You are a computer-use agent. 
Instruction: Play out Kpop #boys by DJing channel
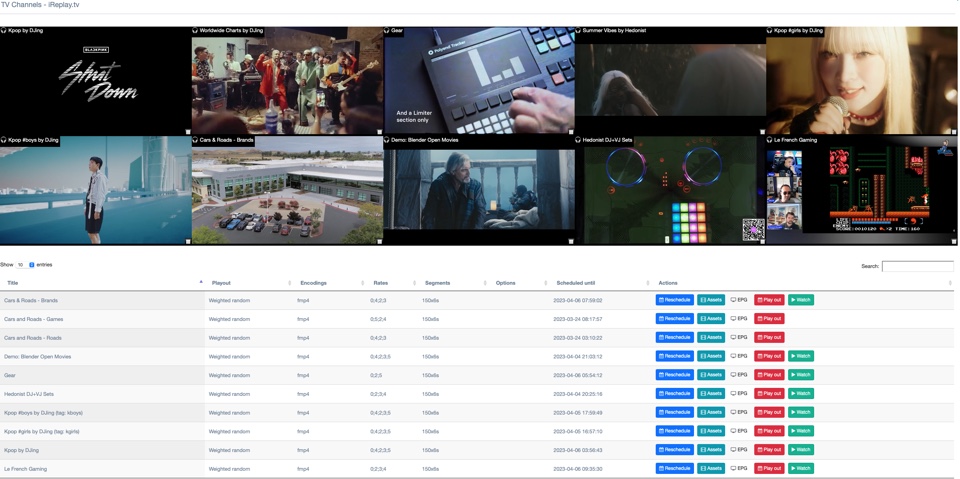point(769,412)
